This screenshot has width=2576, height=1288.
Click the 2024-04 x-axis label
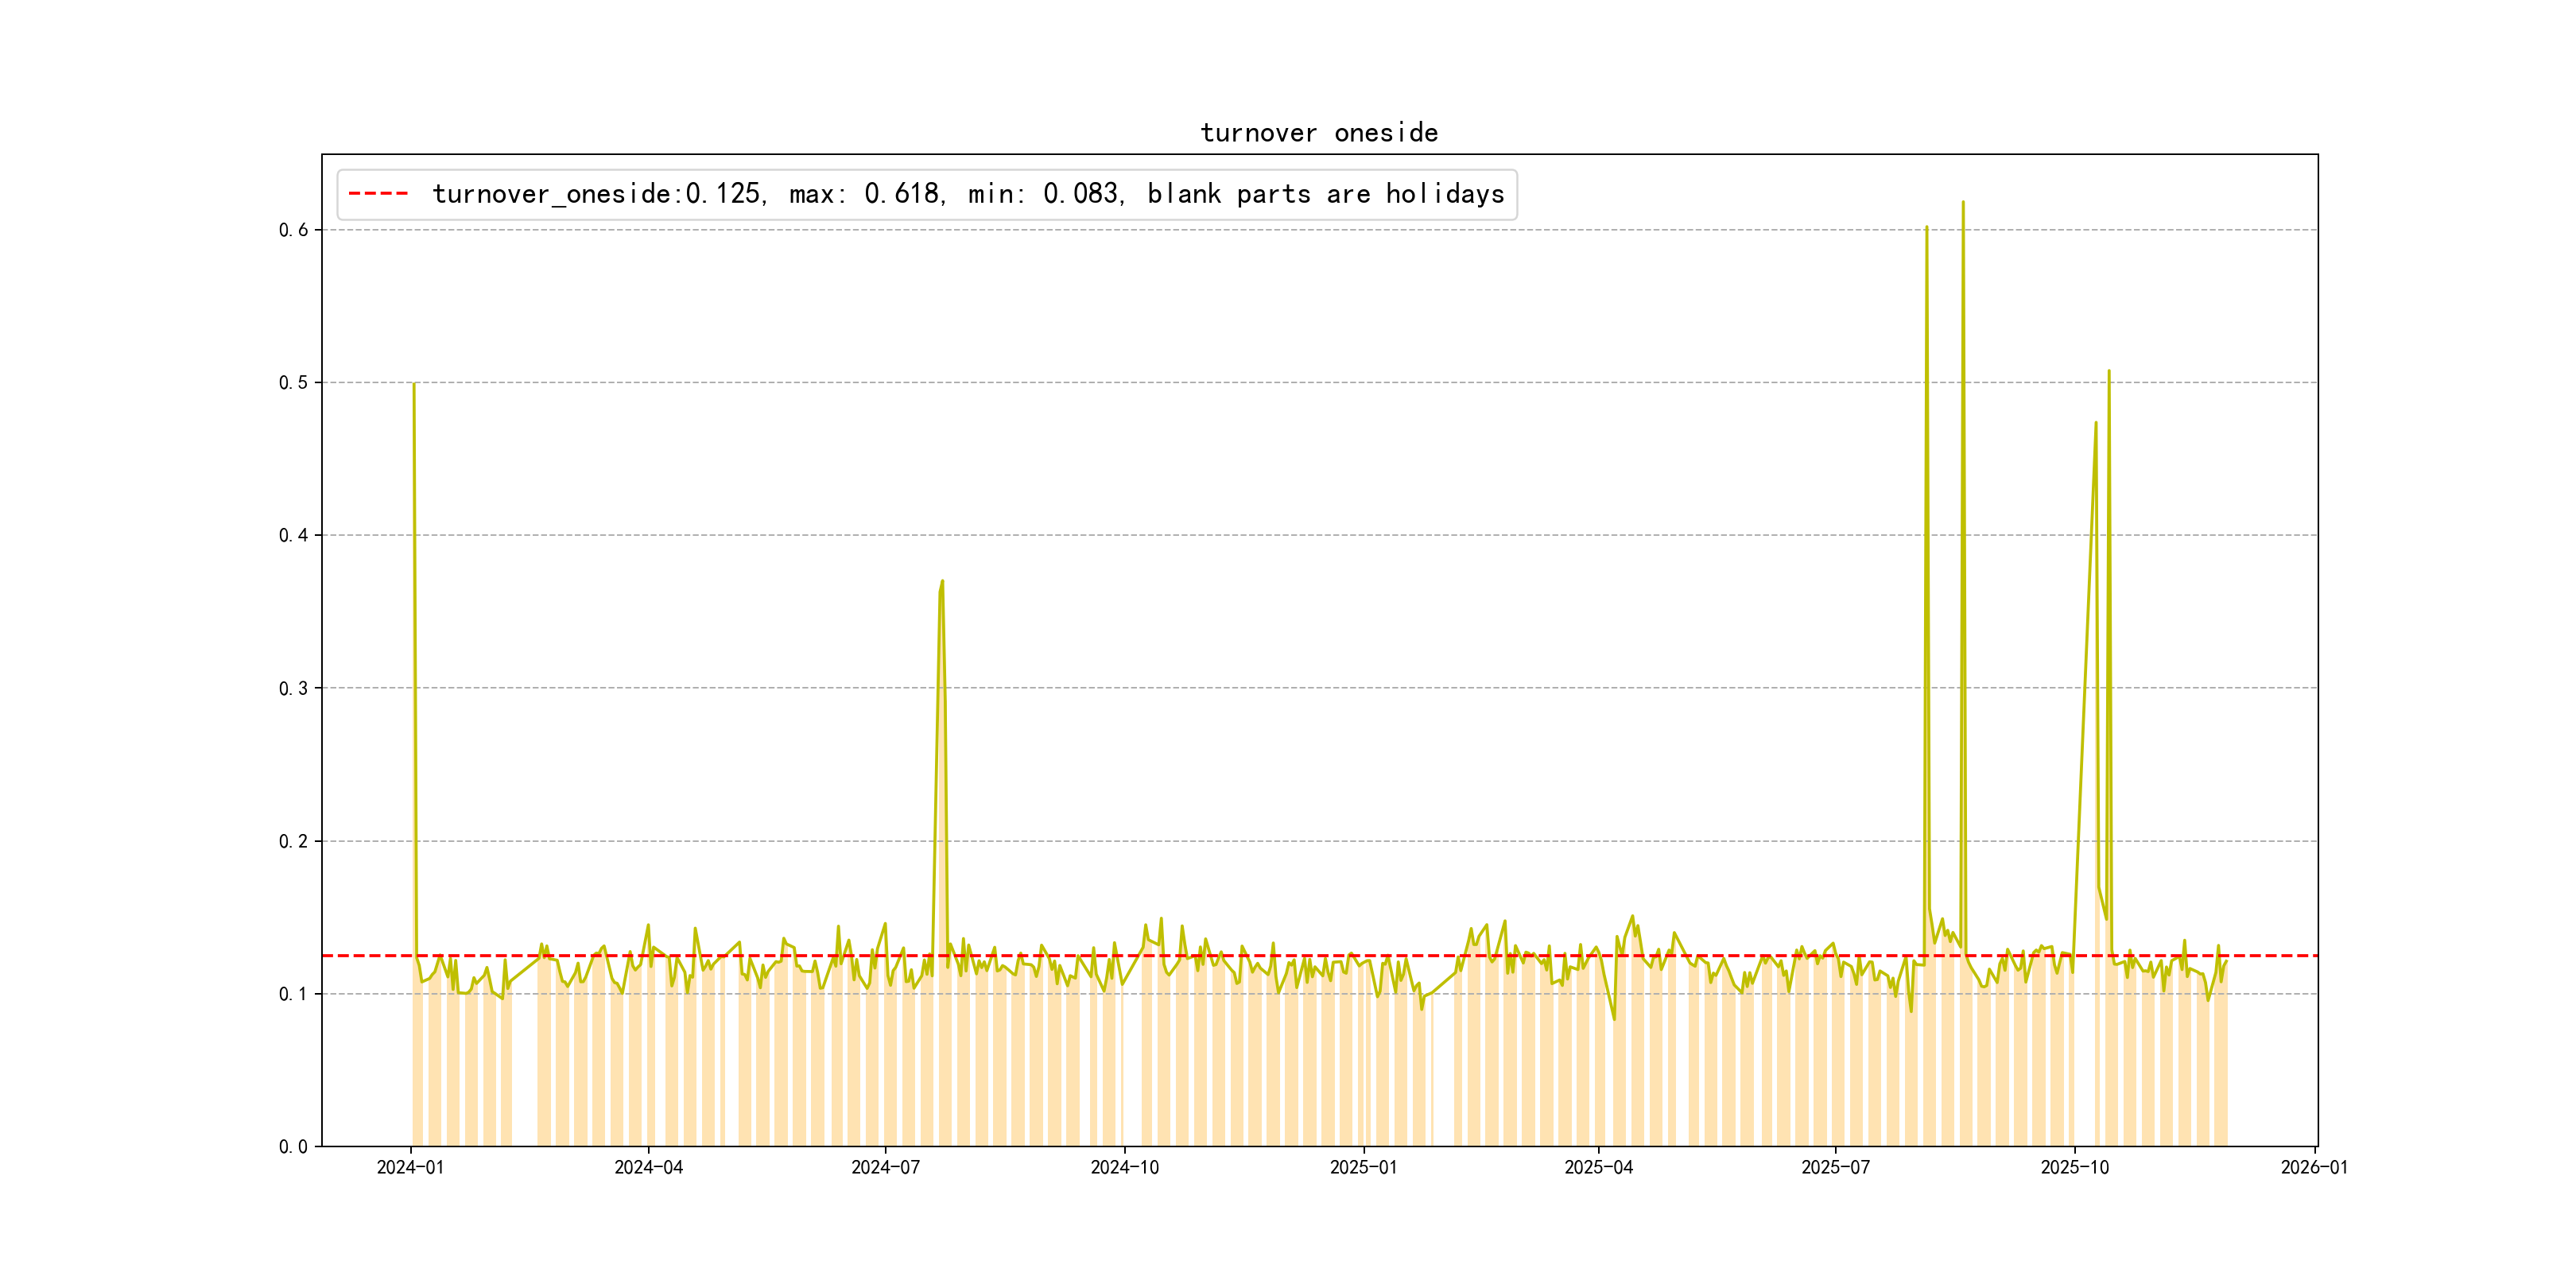648,1167
